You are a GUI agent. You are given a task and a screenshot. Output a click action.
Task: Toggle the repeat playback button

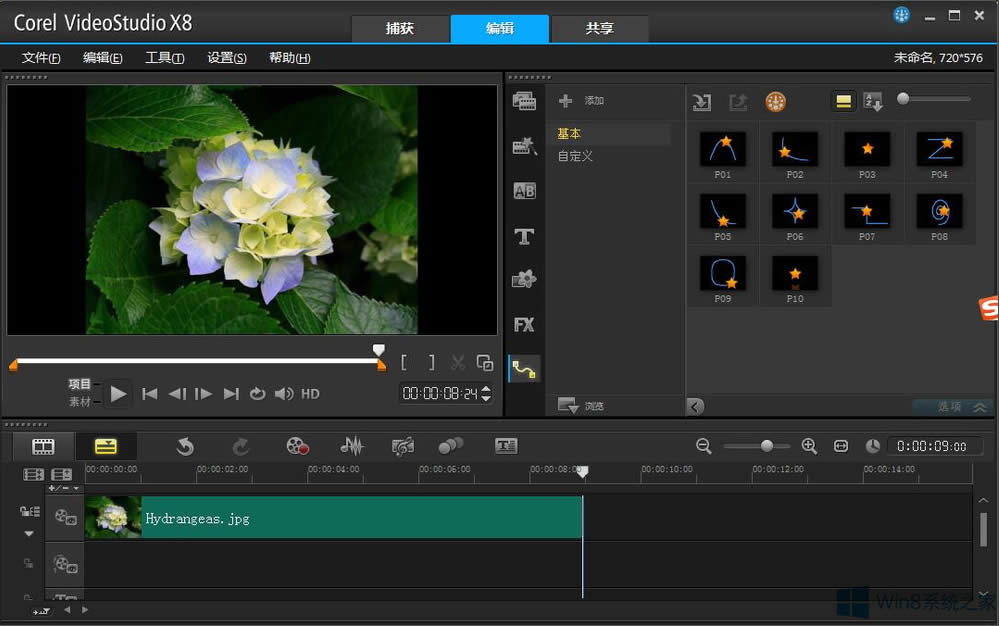coord(257,394)
